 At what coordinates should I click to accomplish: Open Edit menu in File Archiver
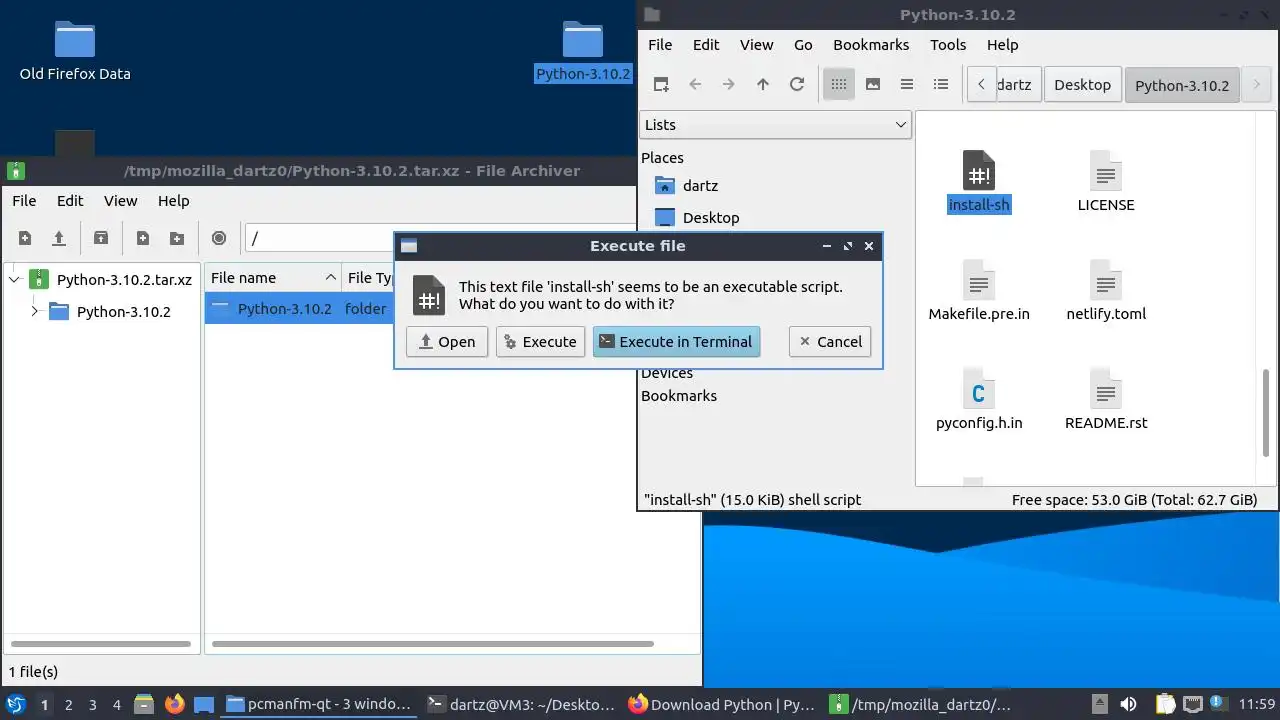[x=70, y=201]
